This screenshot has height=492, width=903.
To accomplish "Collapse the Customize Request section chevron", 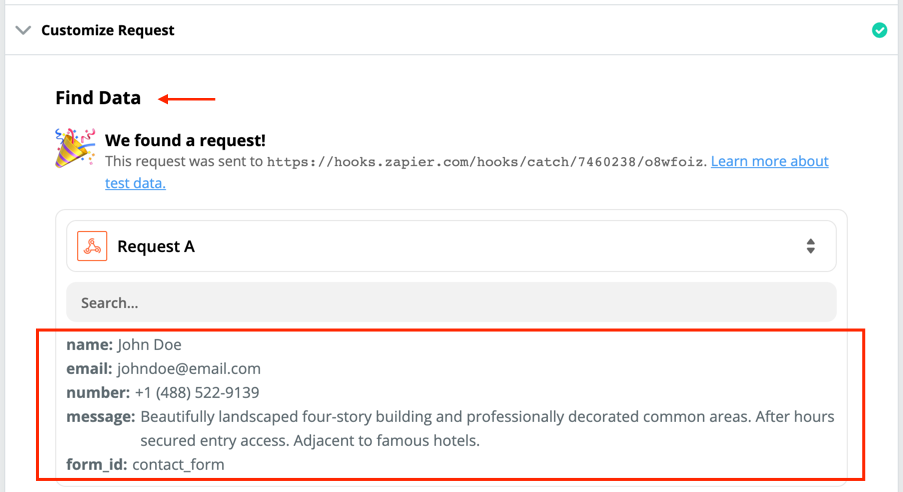I will coord(23,30).
